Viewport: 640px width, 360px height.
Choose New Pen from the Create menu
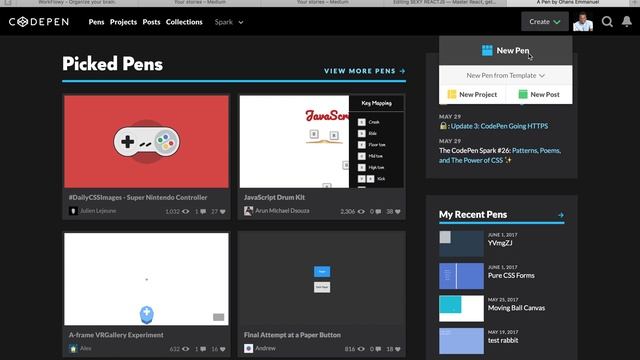505,51
